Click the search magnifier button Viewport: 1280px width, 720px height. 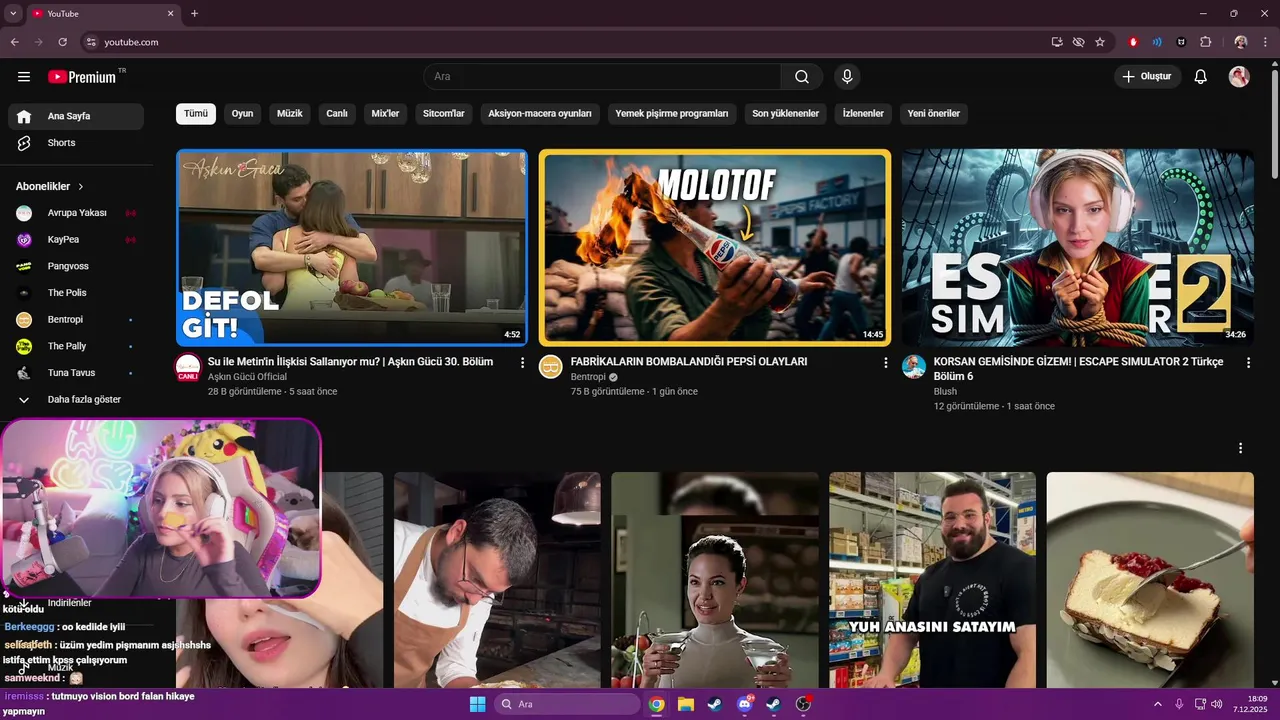point(802,77)
